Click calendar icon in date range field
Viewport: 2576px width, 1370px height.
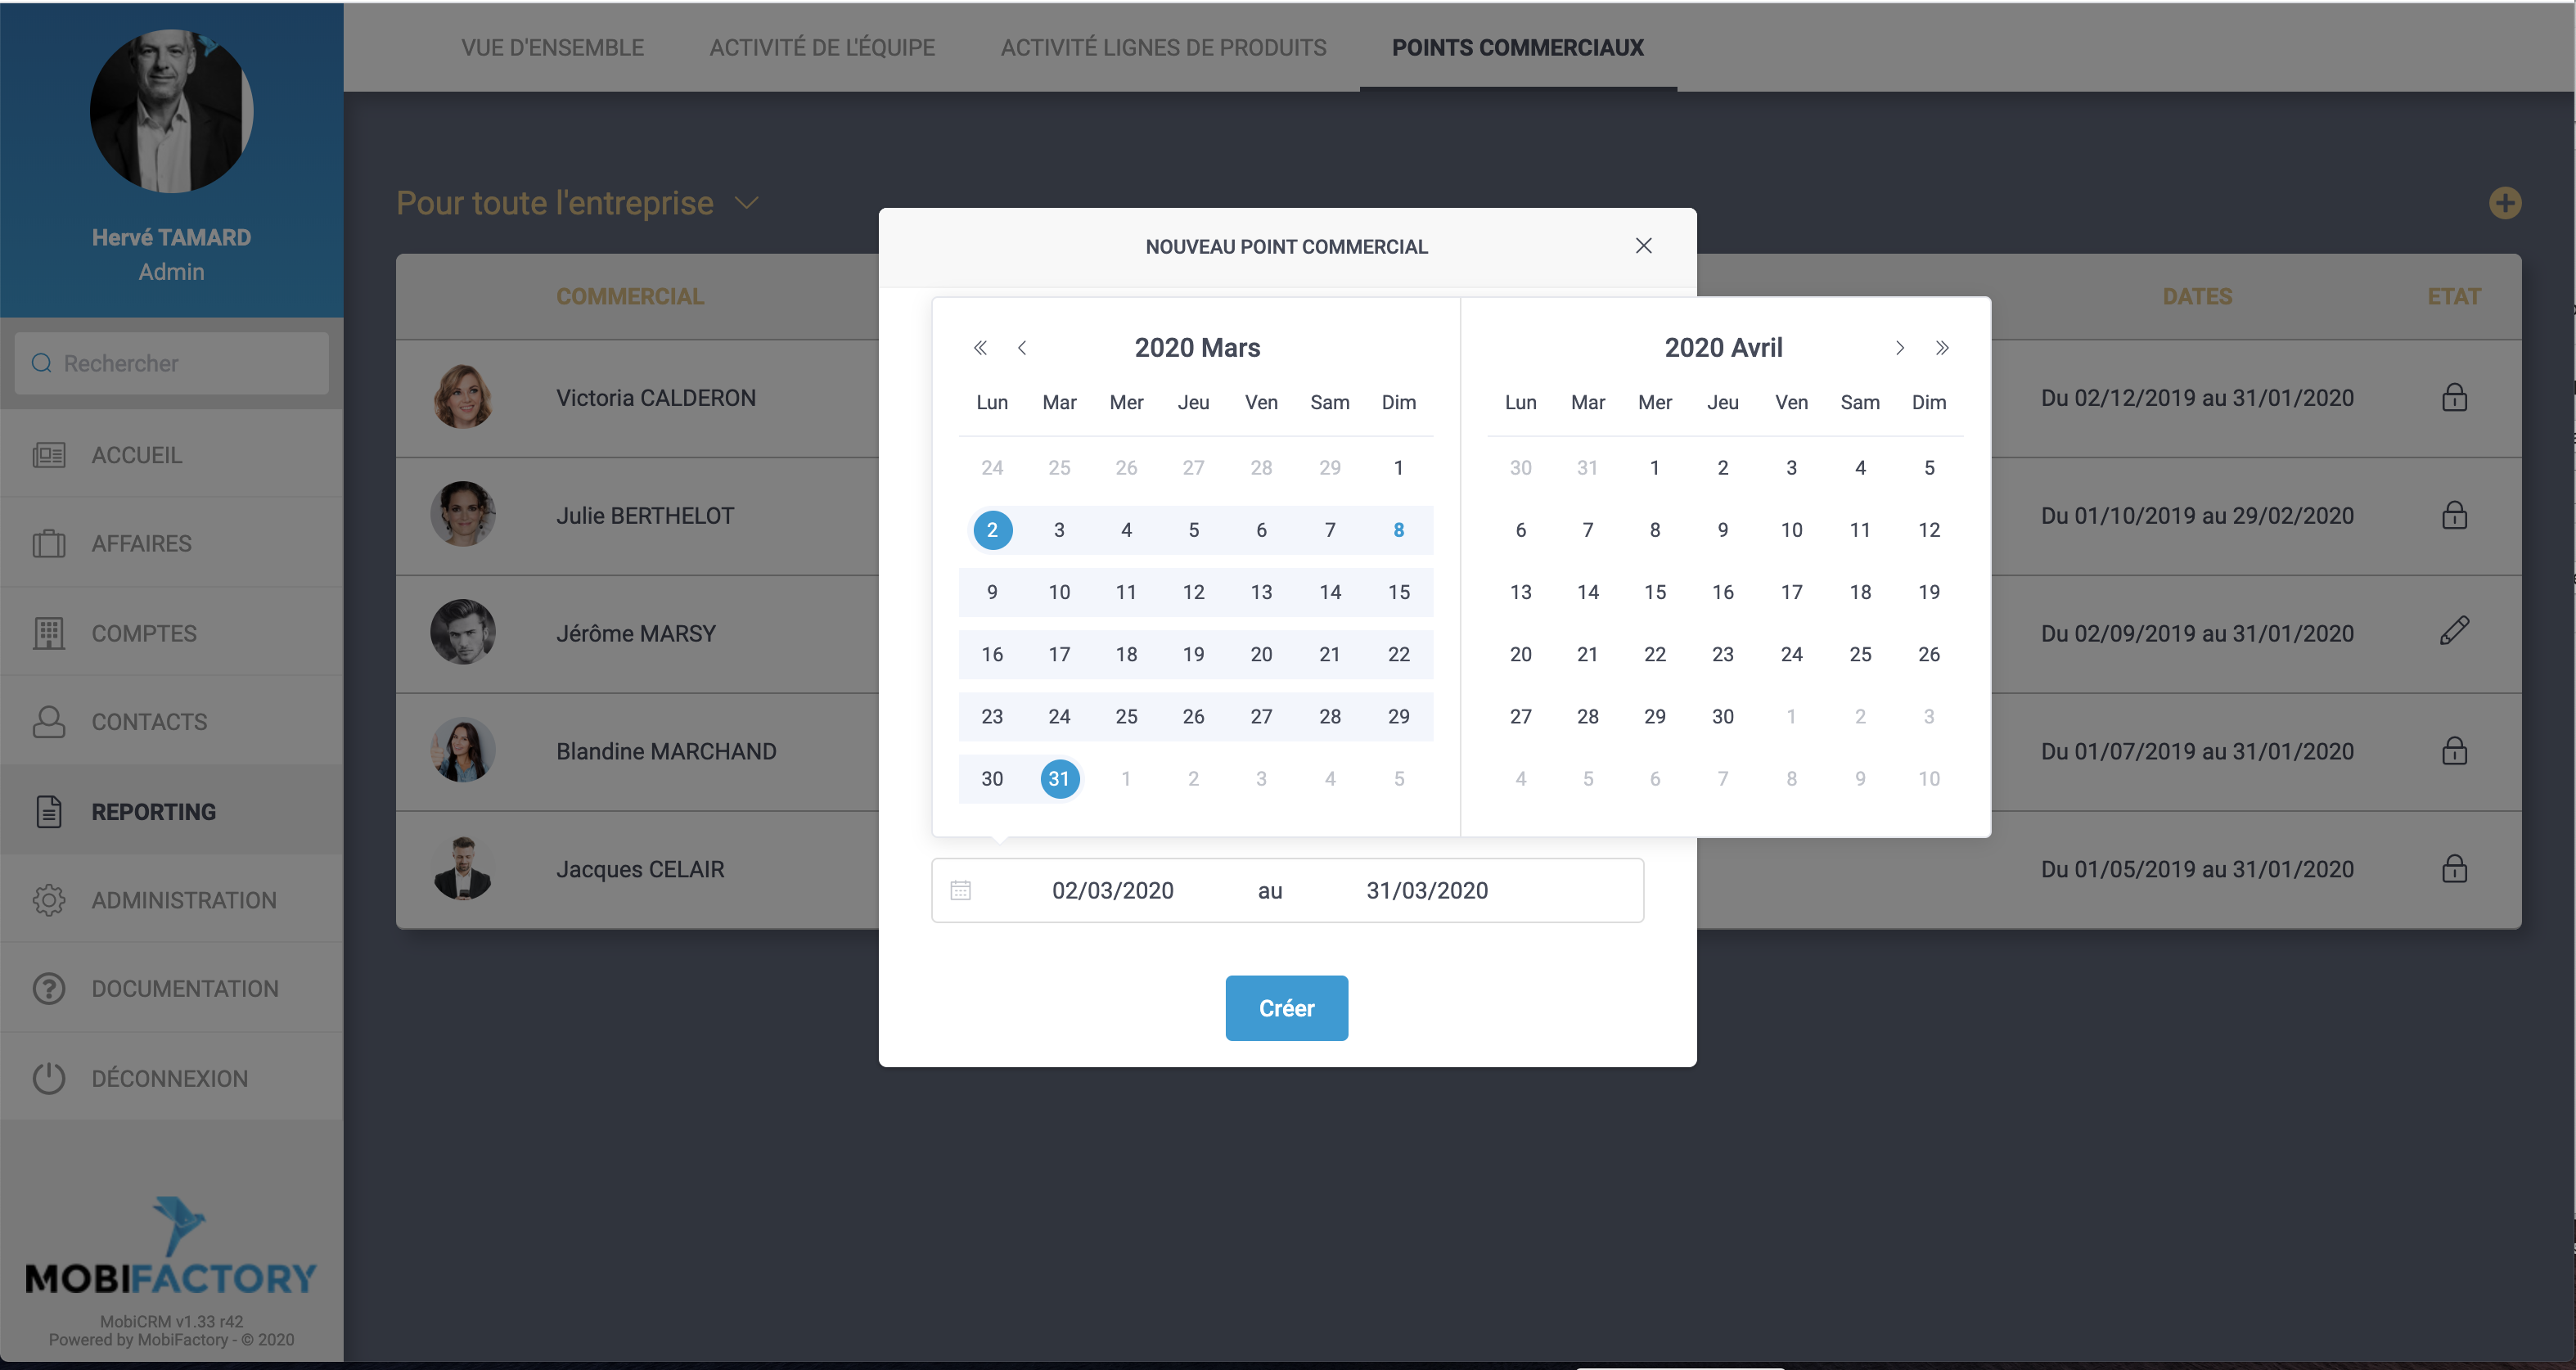coord(960,890)
